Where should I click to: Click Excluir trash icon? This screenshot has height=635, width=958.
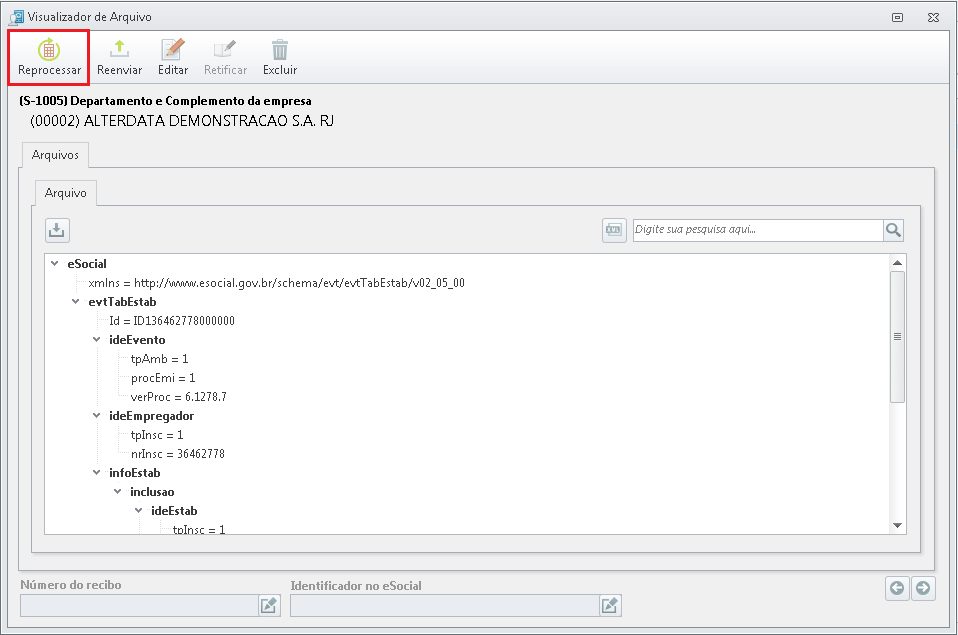point(280,57)
